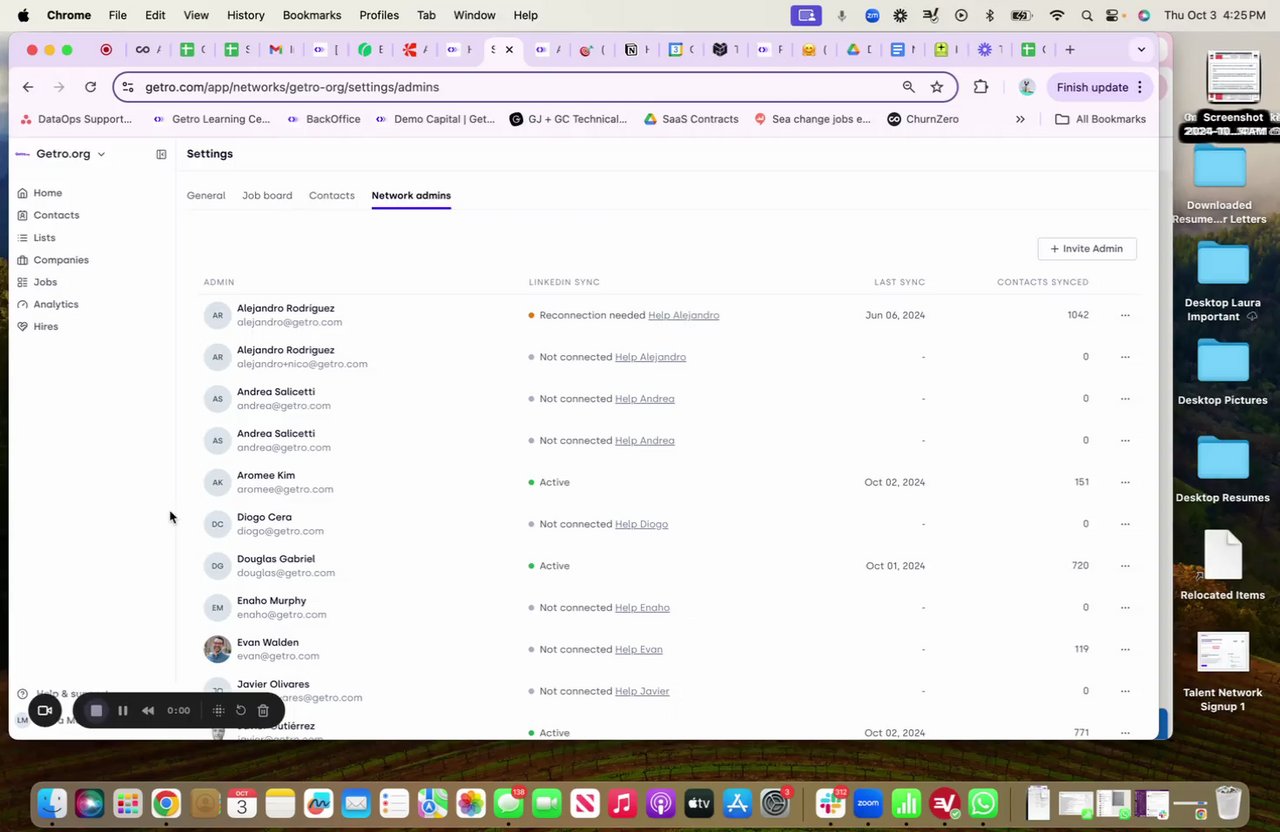Open the BackOffice bookmark
The image size is (1280, 832).
(324, 119)
